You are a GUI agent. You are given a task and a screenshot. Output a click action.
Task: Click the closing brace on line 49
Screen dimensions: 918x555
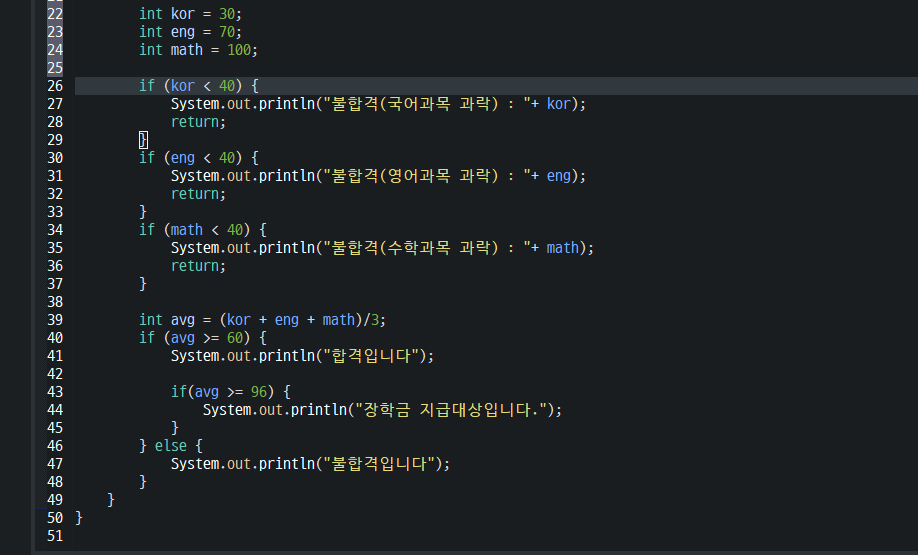tap(111, 500)
